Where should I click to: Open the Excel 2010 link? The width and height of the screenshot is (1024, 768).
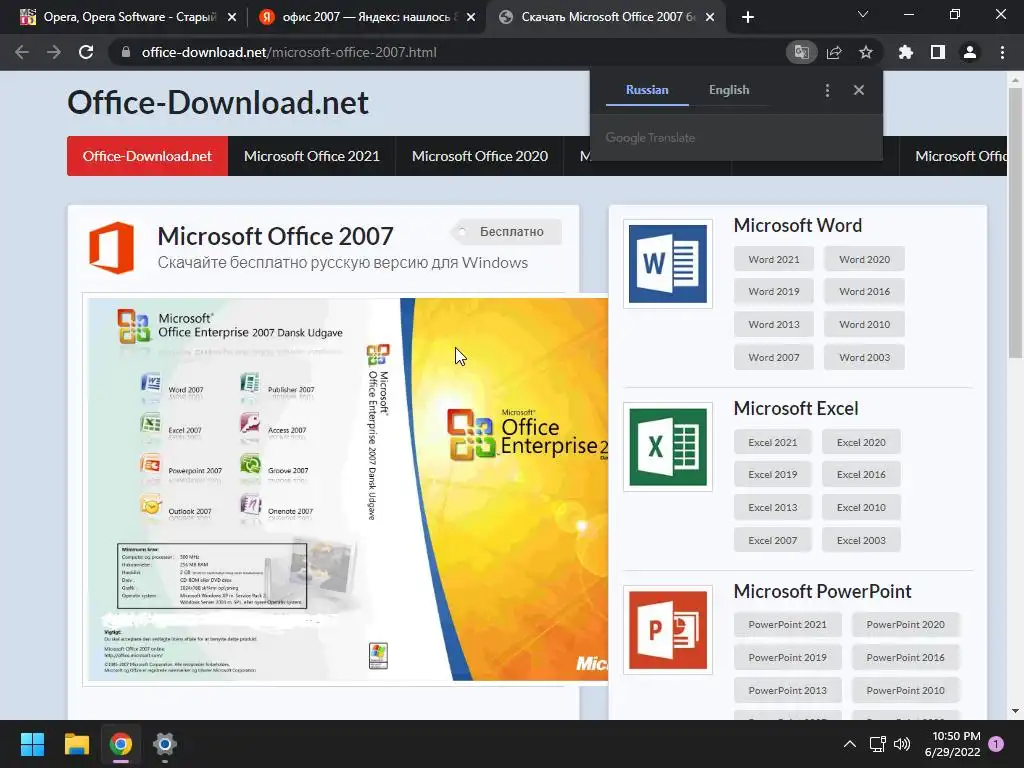[861, 507]
